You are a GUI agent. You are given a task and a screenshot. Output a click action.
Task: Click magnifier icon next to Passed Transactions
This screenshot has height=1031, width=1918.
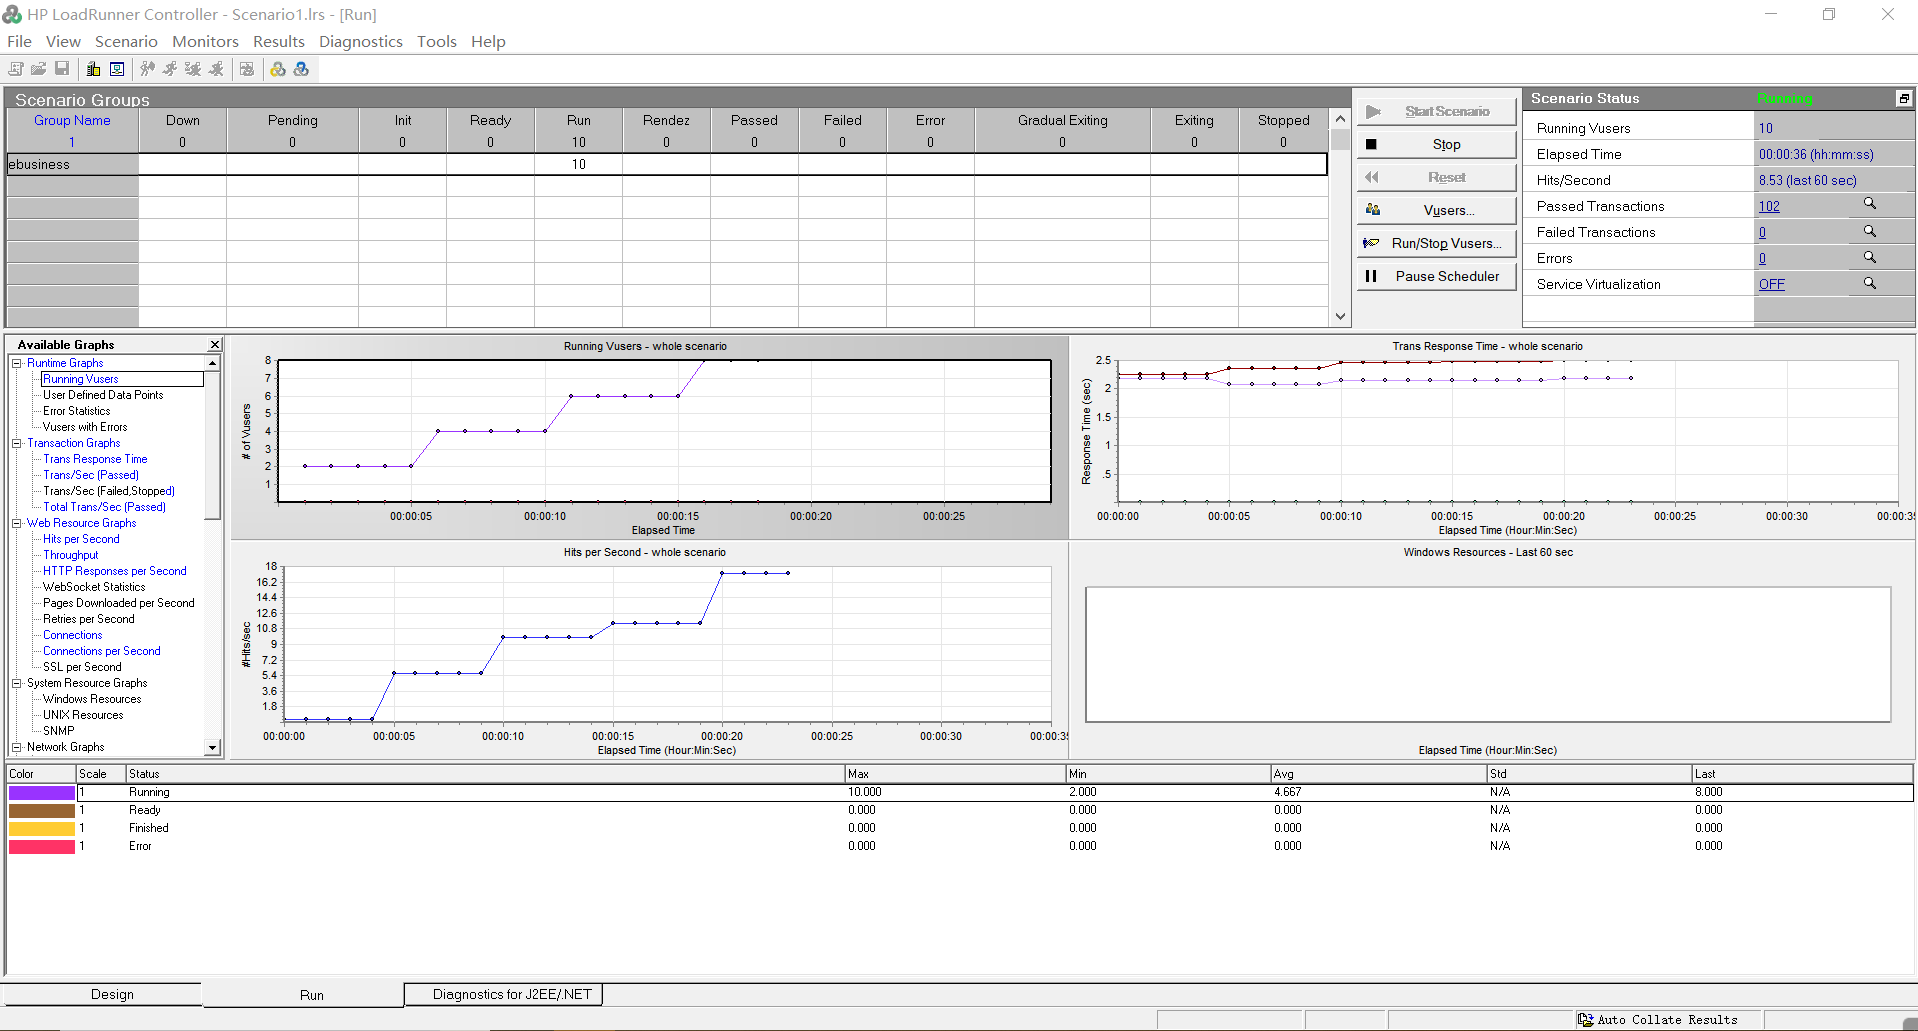1869,204
